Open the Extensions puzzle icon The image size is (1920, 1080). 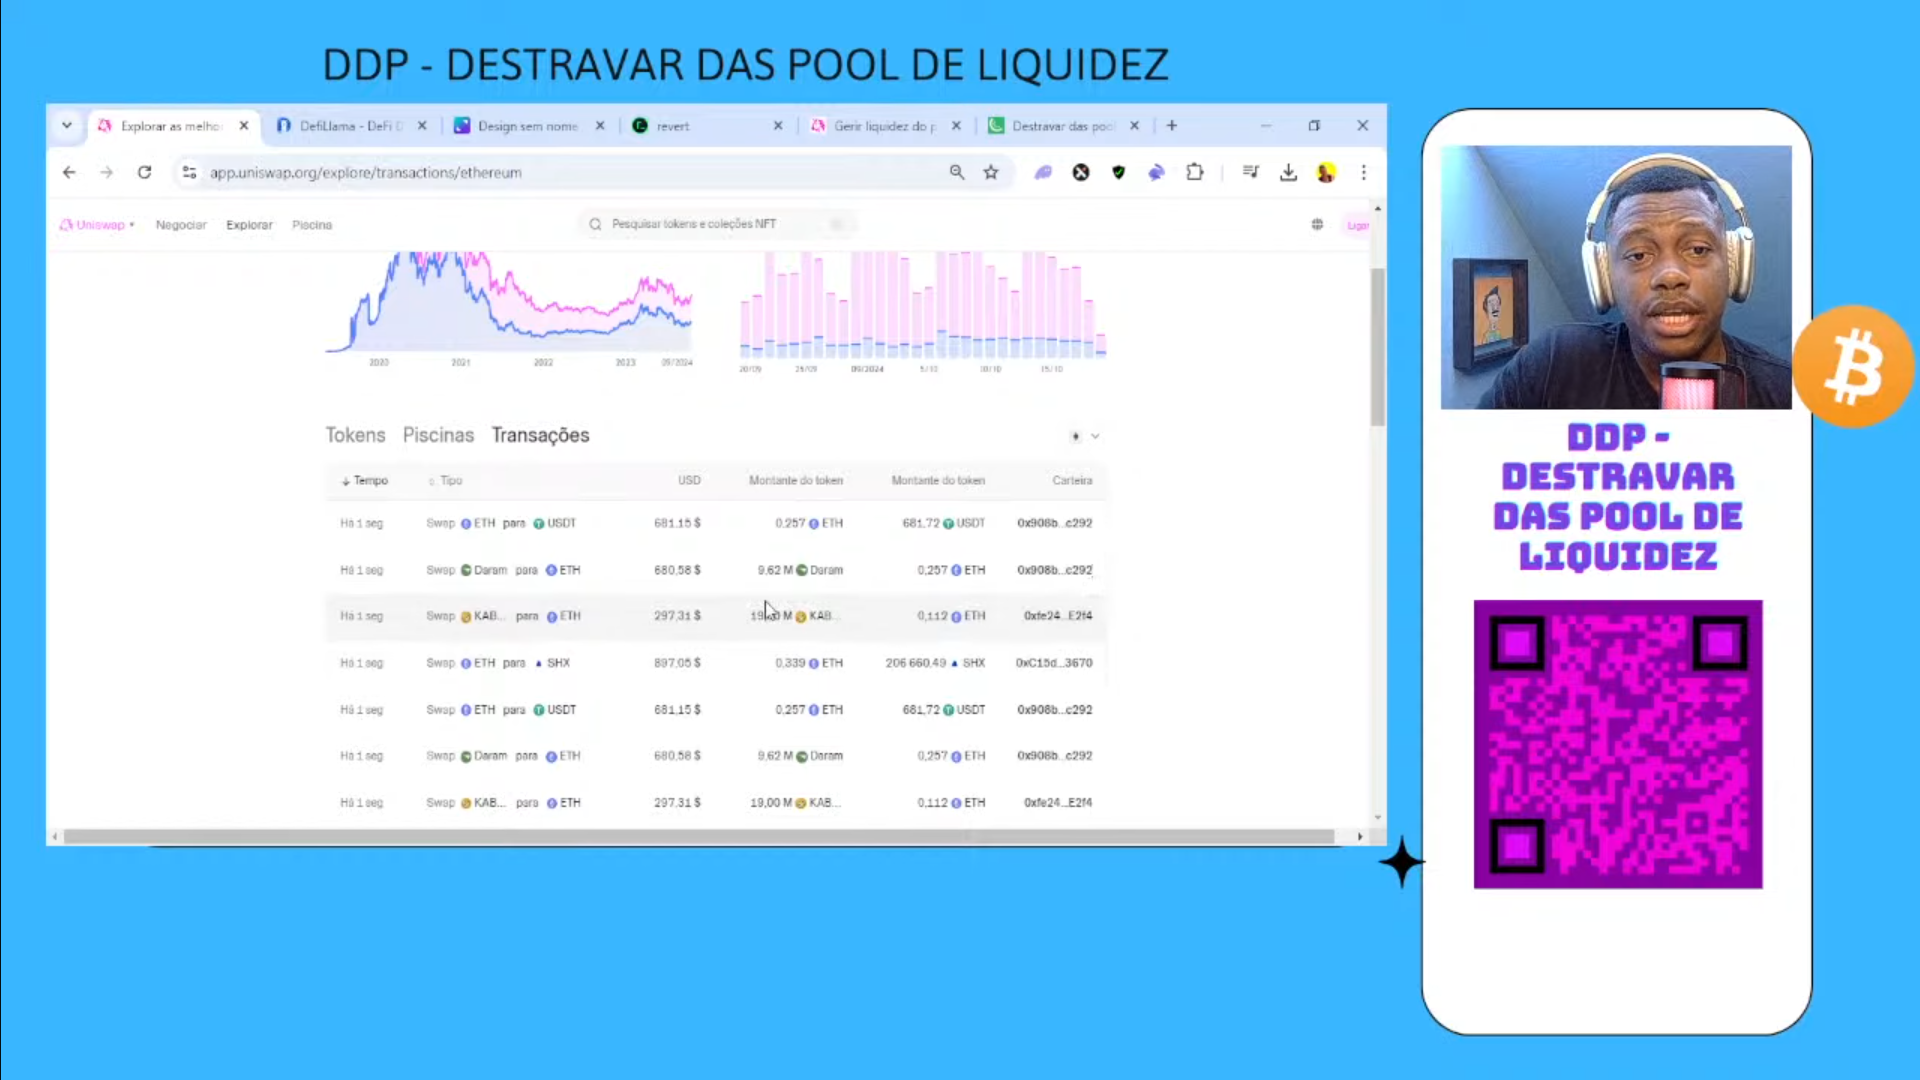click(1195, 172)
